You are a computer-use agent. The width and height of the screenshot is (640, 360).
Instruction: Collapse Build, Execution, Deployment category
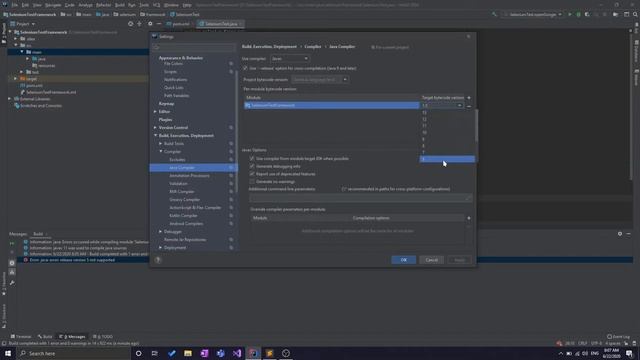coord(155,136)
